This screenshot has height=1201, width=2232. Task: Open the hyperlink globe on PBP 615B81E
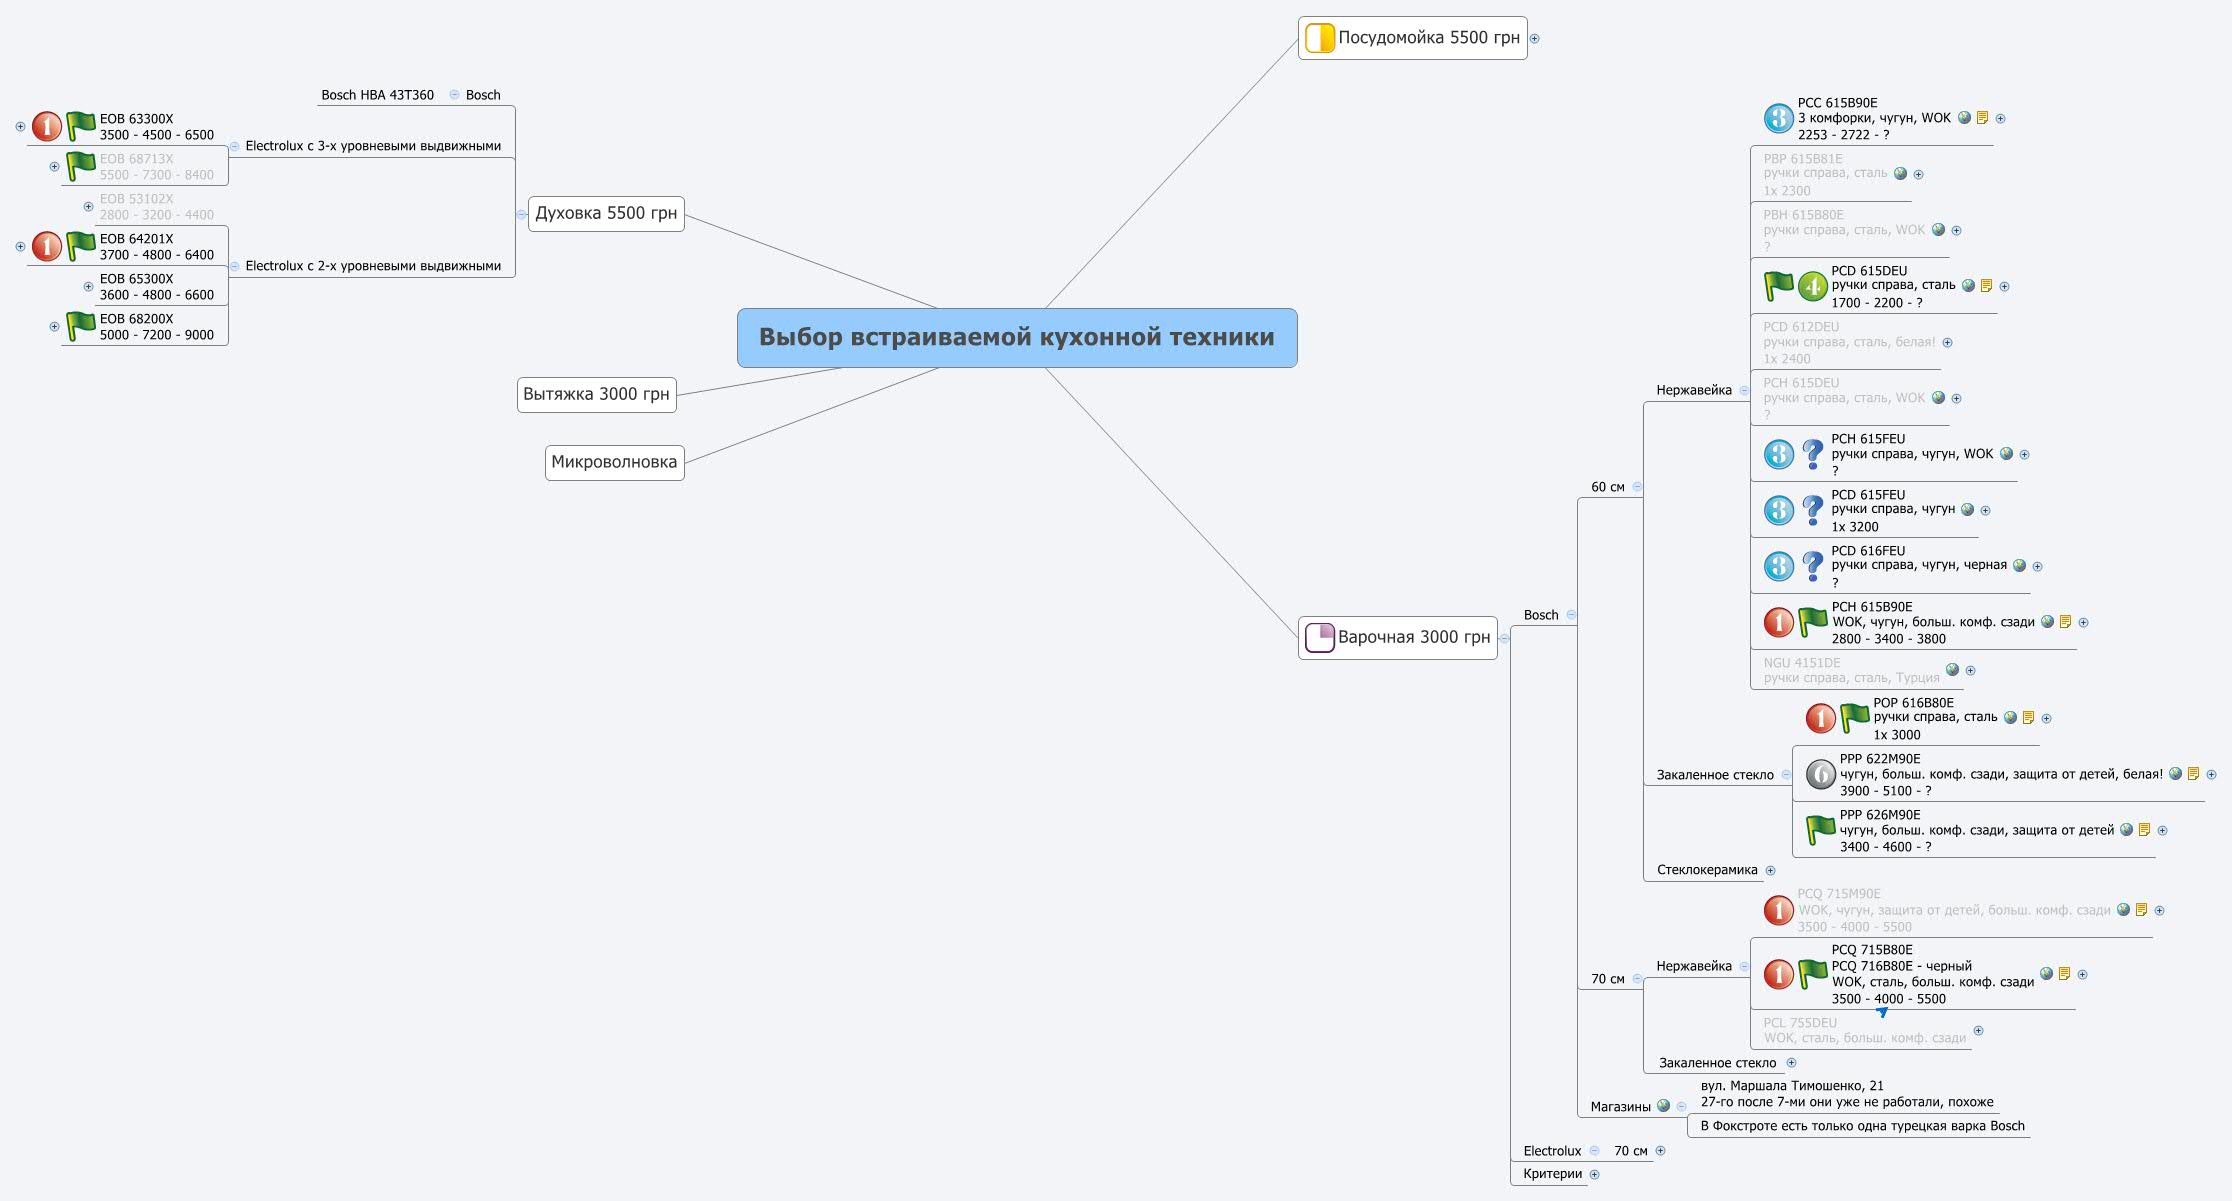pos(1900,174)
